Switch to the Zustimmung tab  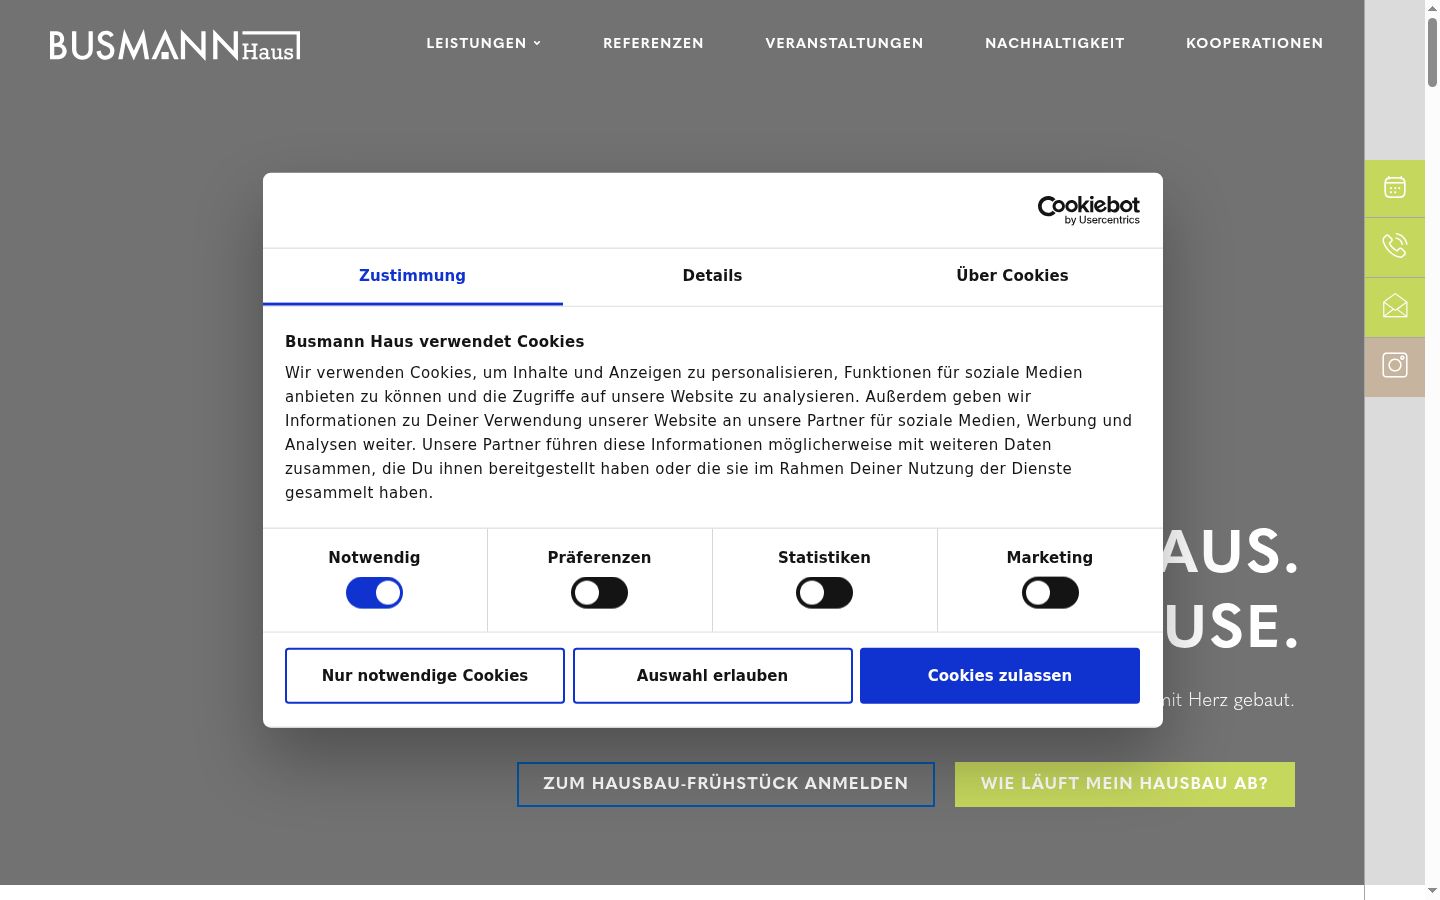[412, 276]
